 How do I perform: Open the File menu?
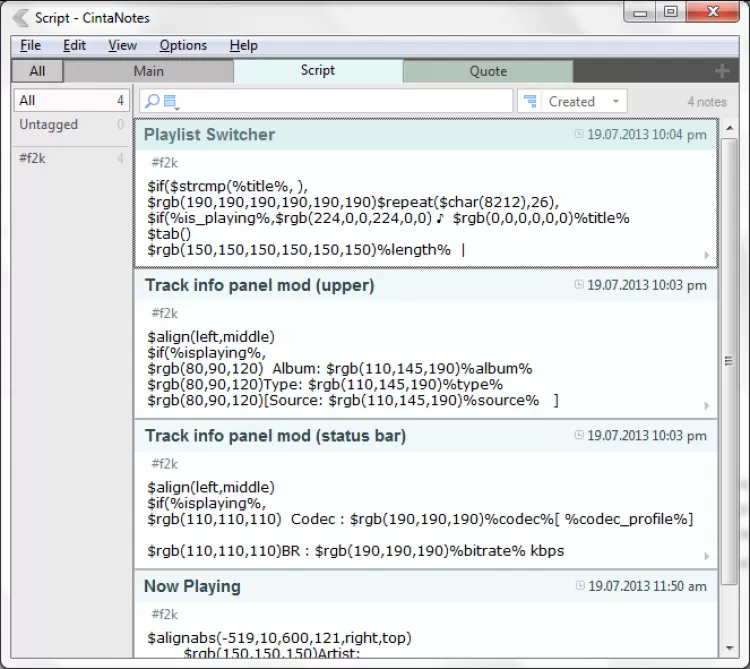30,45
